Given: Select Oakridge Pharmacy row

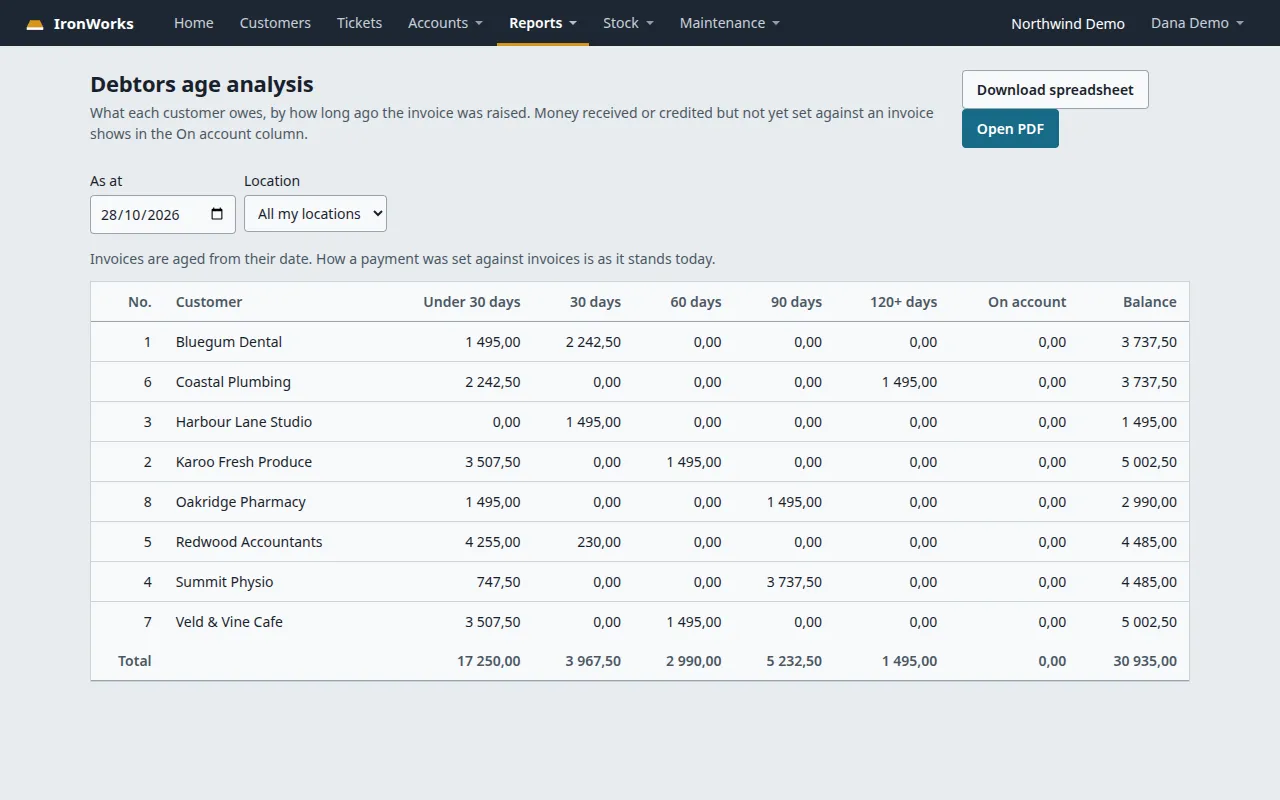Looking at the screenshot, I should tap(640, 502).
